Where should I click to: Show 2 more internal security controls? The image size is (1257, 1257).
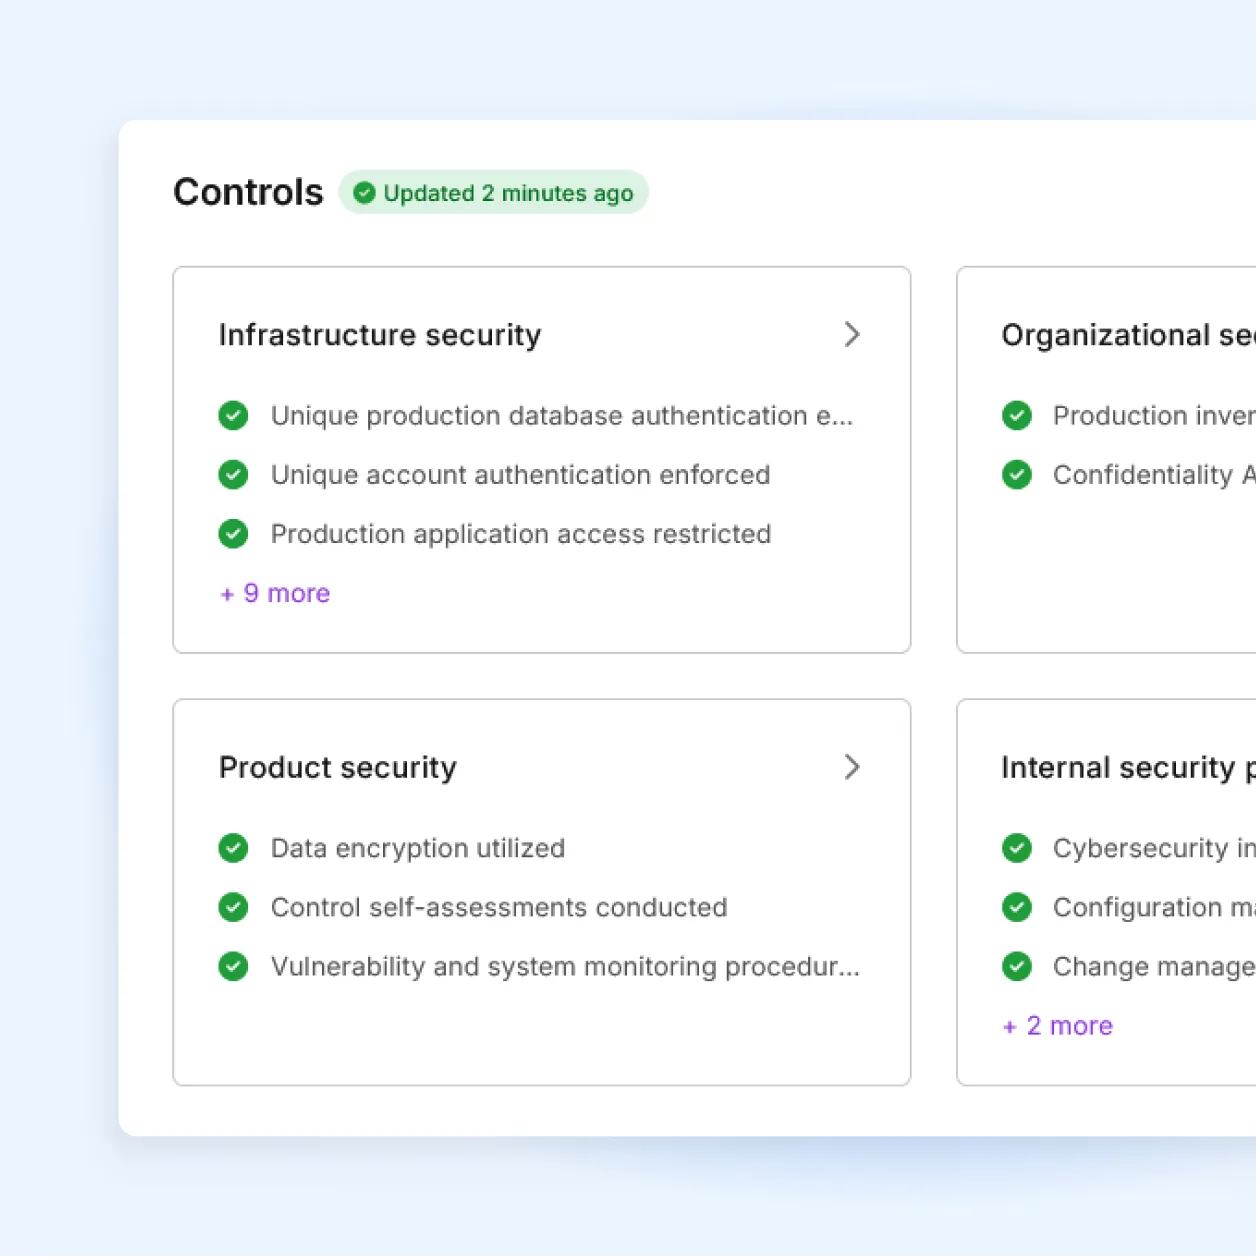coord(1058,1026)
